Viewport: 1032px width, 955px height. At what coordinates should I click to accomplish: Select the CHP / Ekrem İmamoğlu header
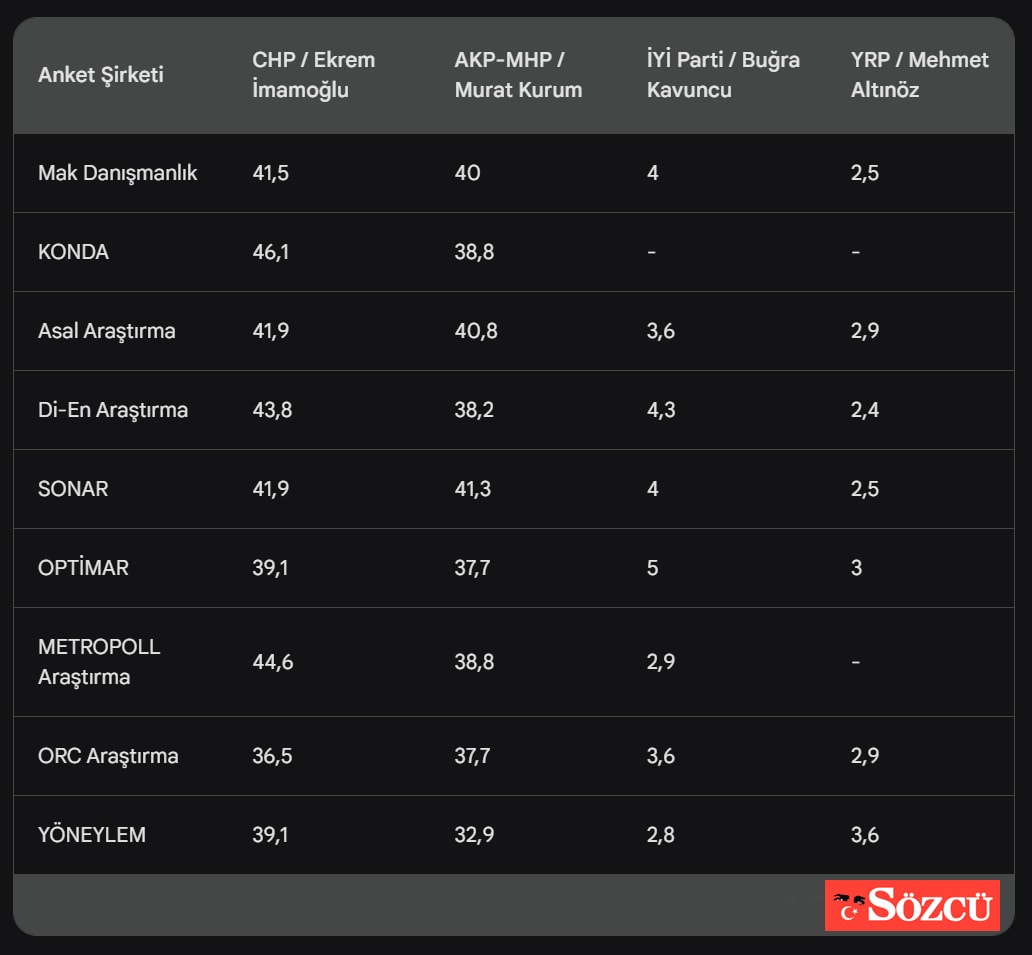click(313, 75)
